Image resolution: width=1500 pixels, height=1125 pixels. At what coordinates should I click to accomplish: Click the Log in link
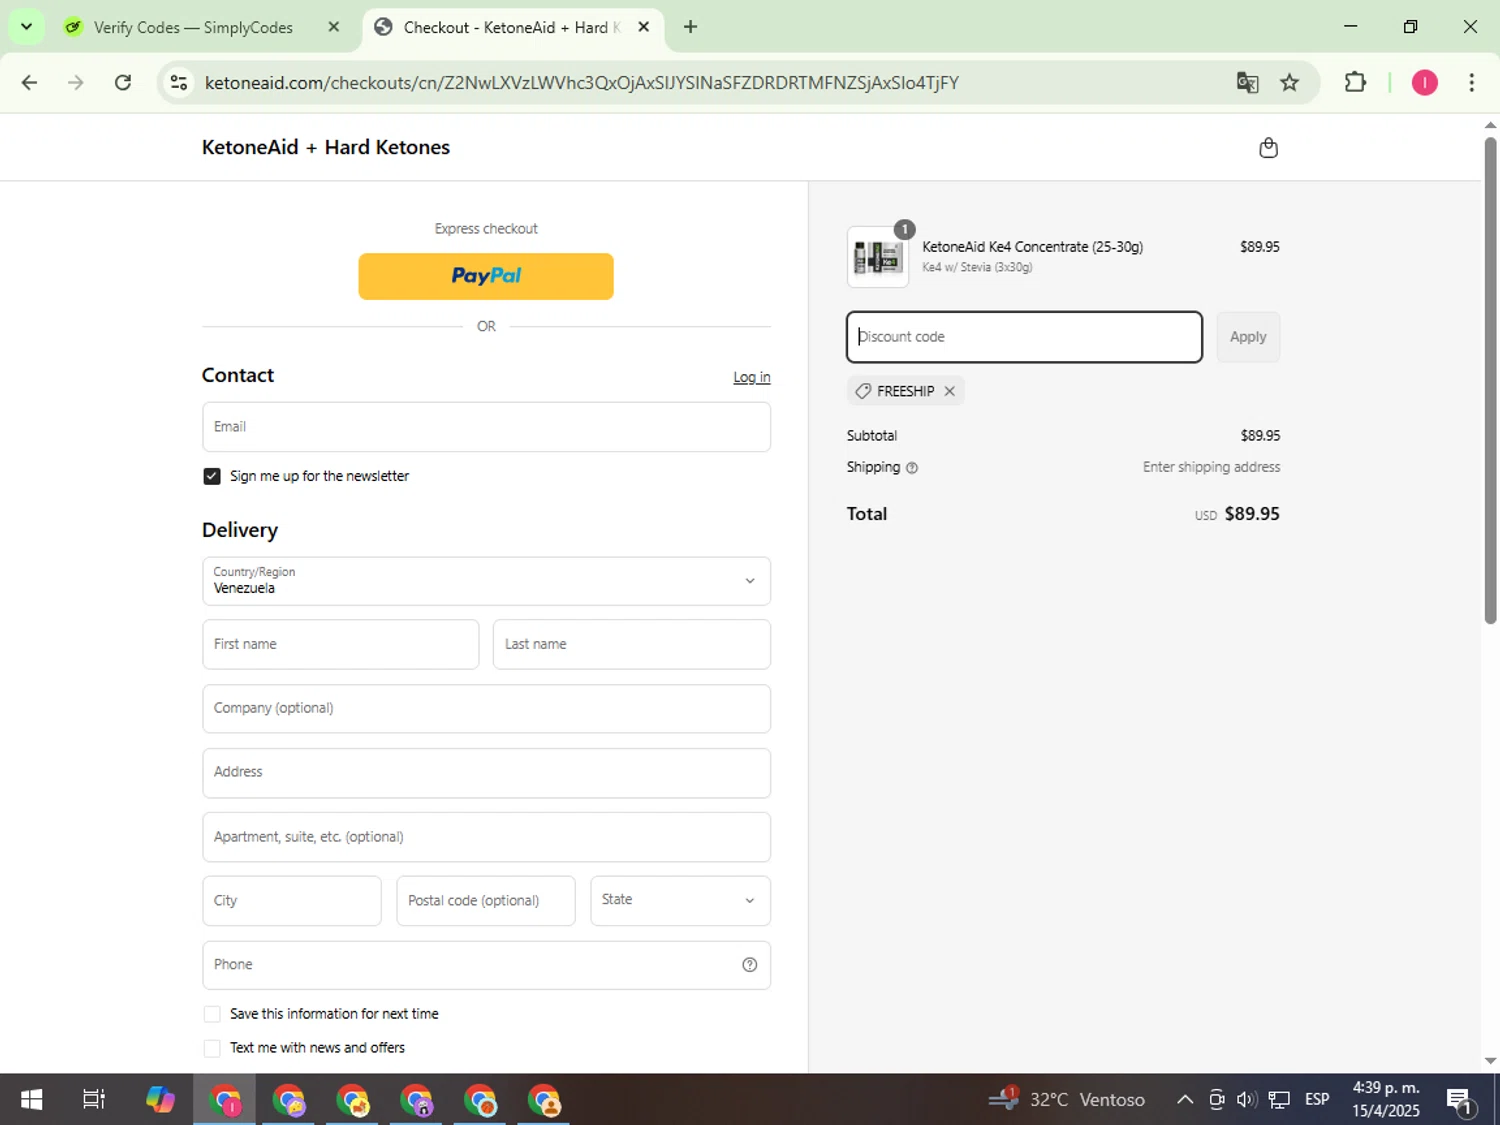(x=752, y=377)
